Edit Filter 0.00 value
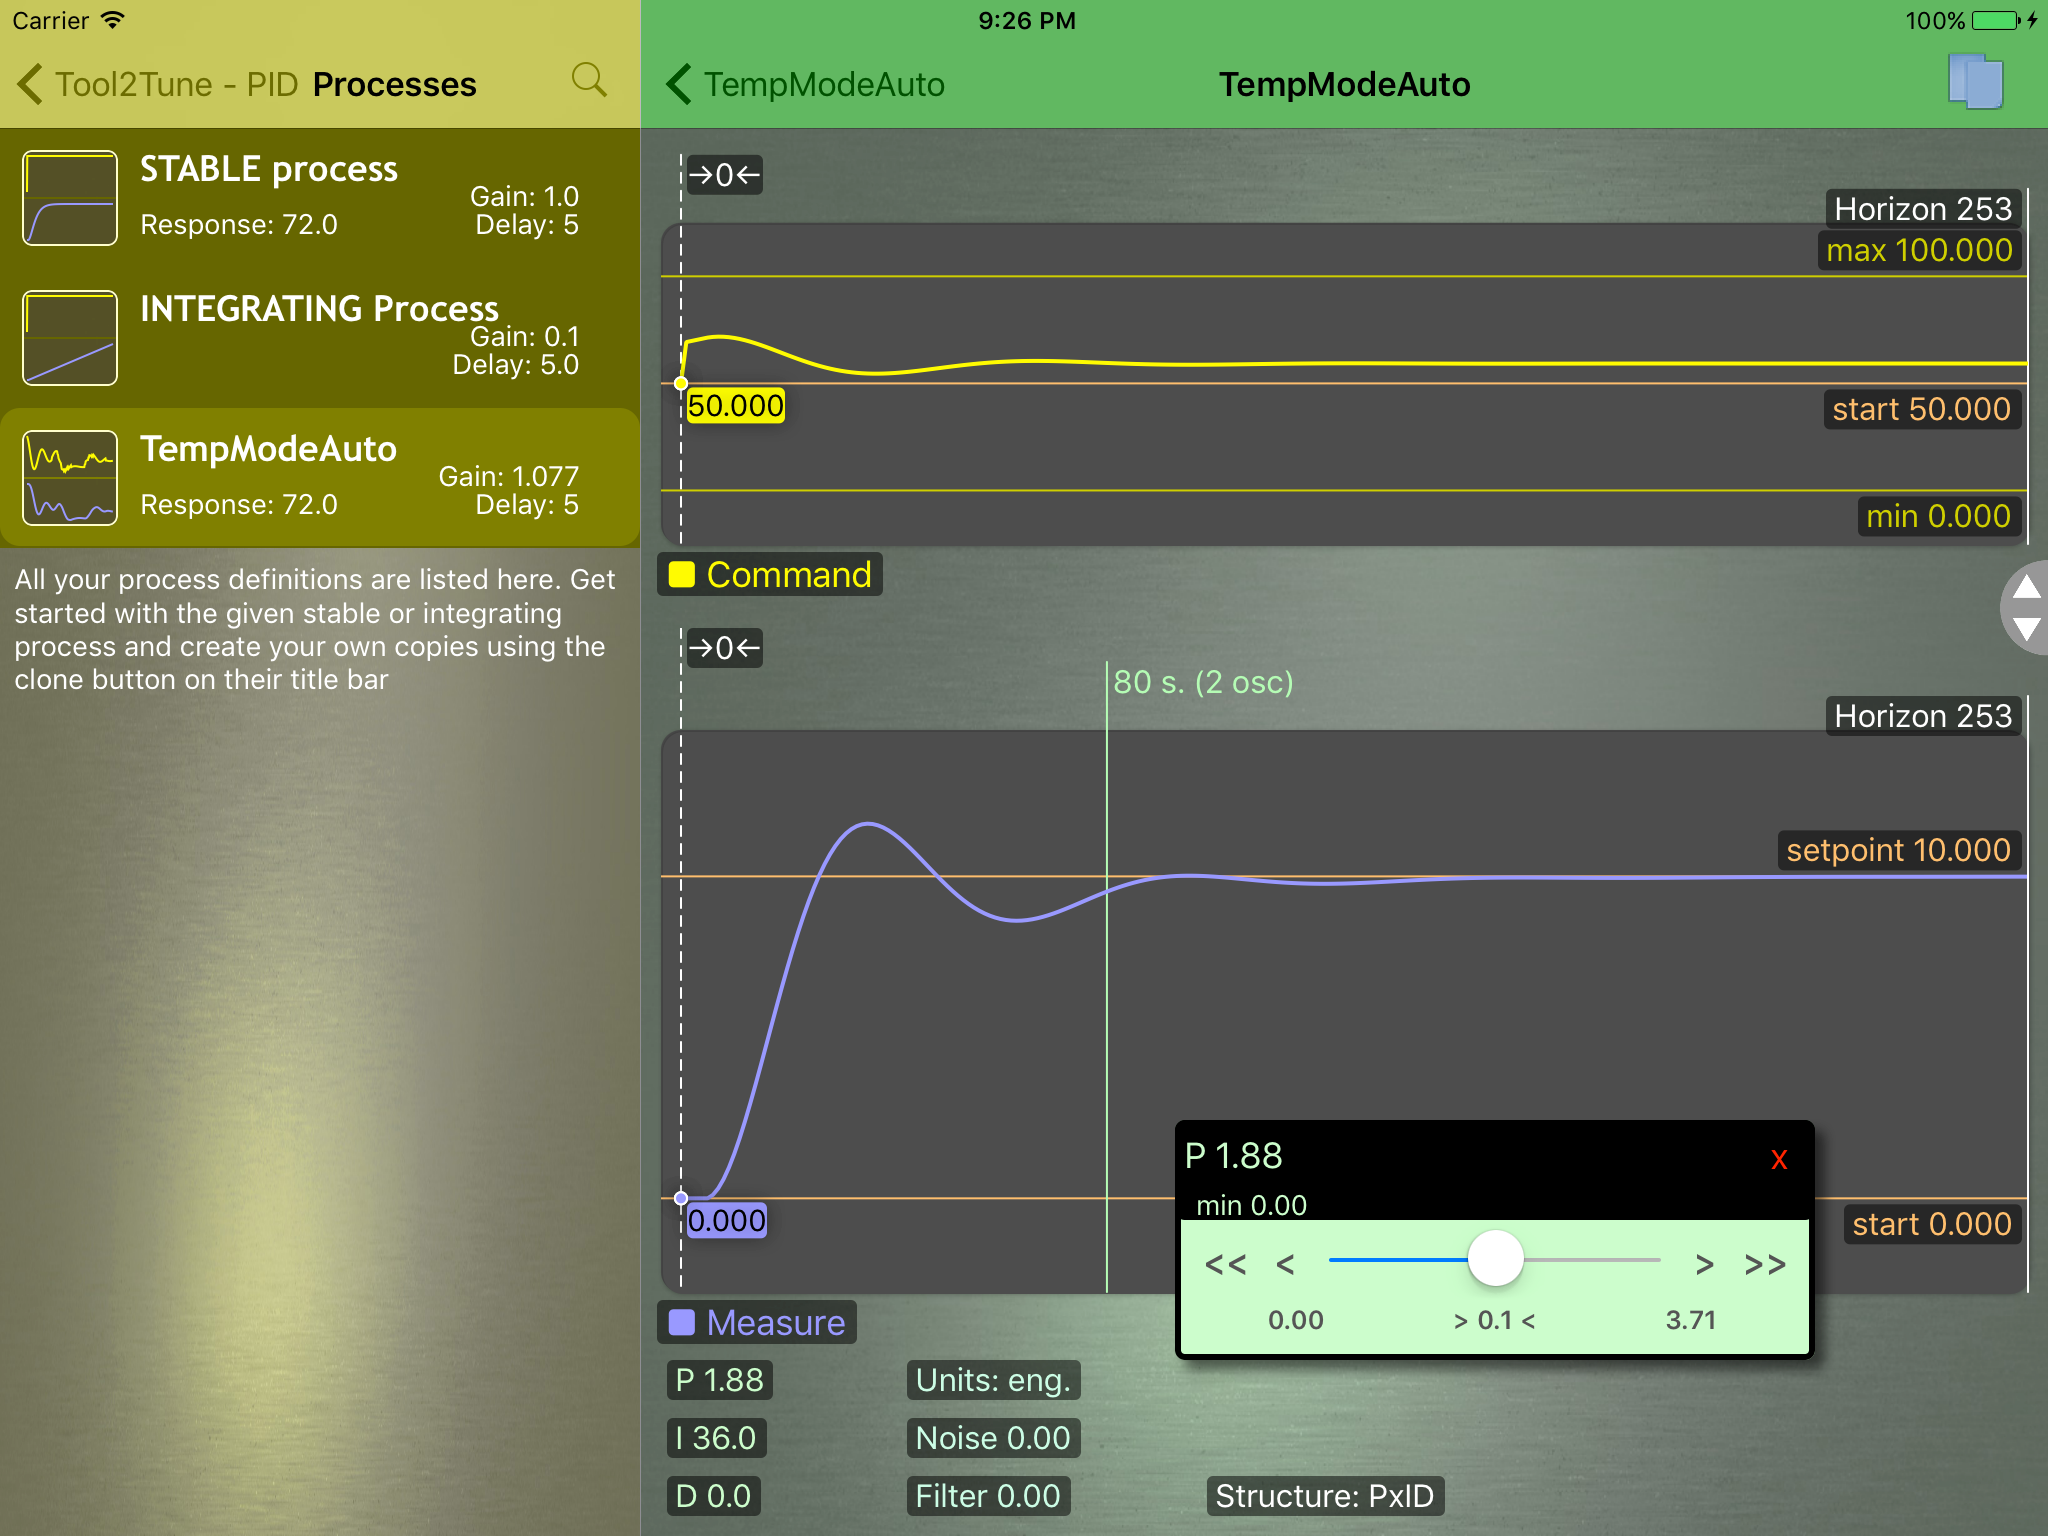Screen dimensions: 2048x1536 pos(988,1496)
